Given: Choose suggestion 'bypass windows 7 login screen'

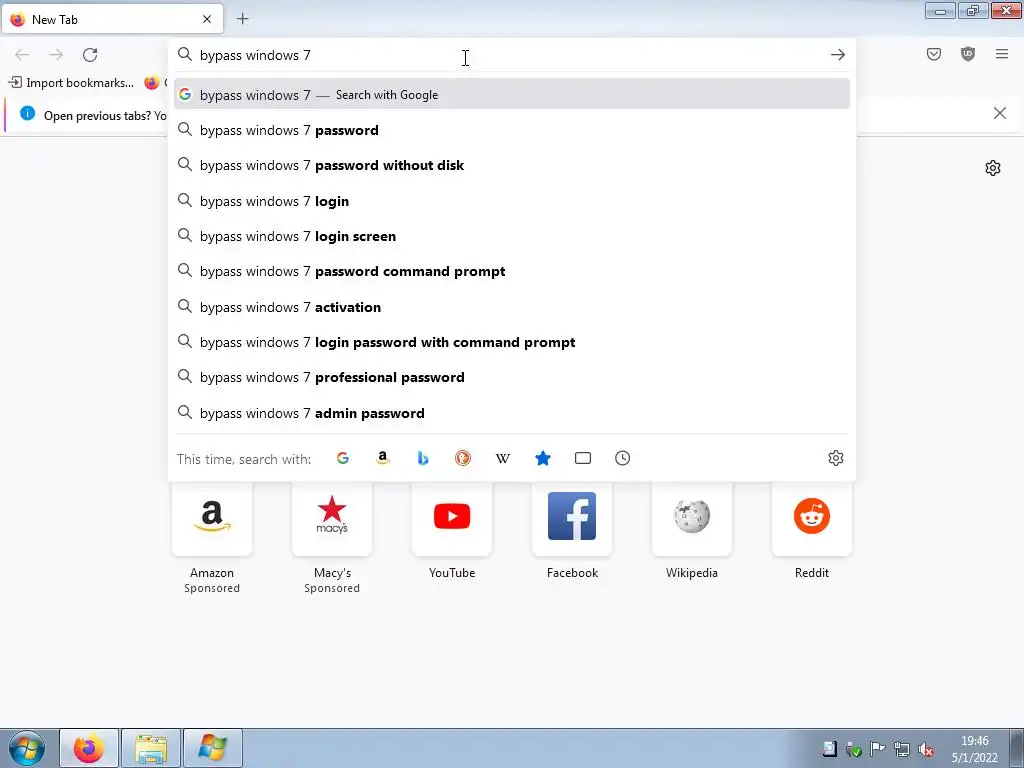Looking at the screenshot, I should click(512, 236).
